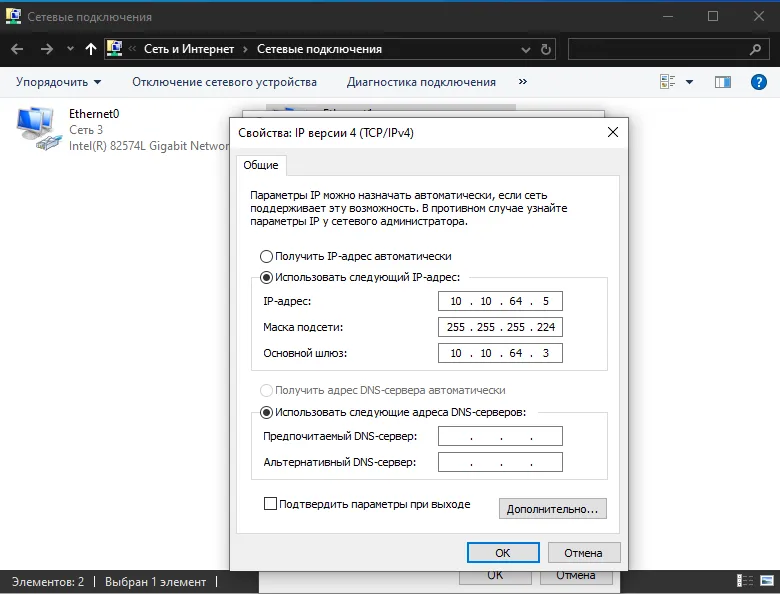
Task: Open the Дополнительно advanced settings button
Action: coord(552,509)
